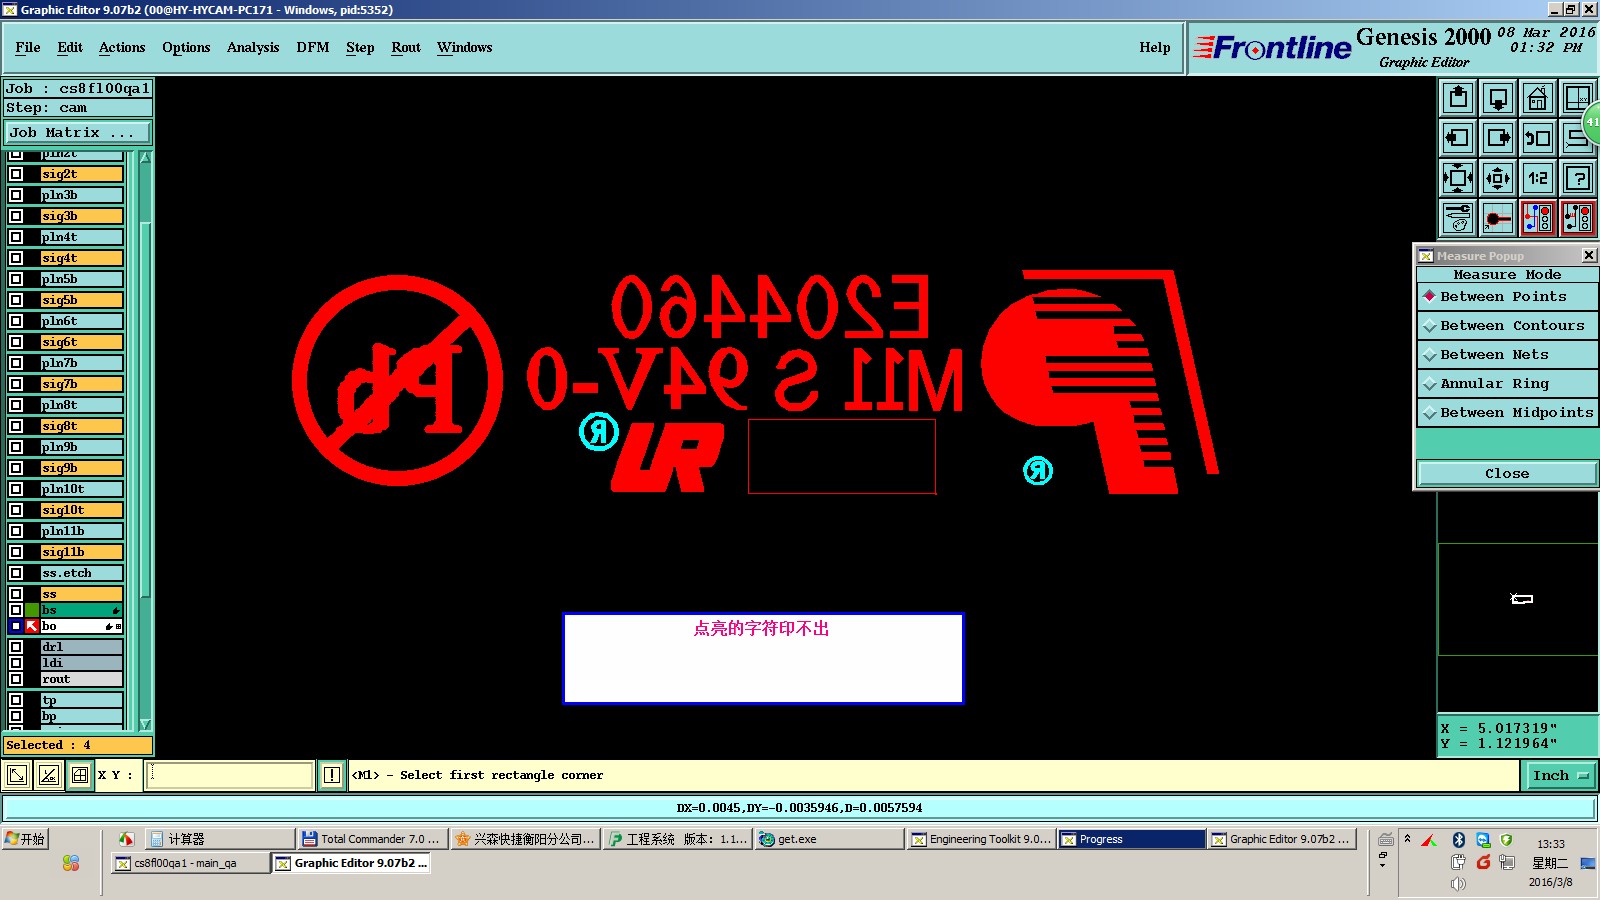
Task: Toggle display box of sig4t layer
Action: point(16,258)
